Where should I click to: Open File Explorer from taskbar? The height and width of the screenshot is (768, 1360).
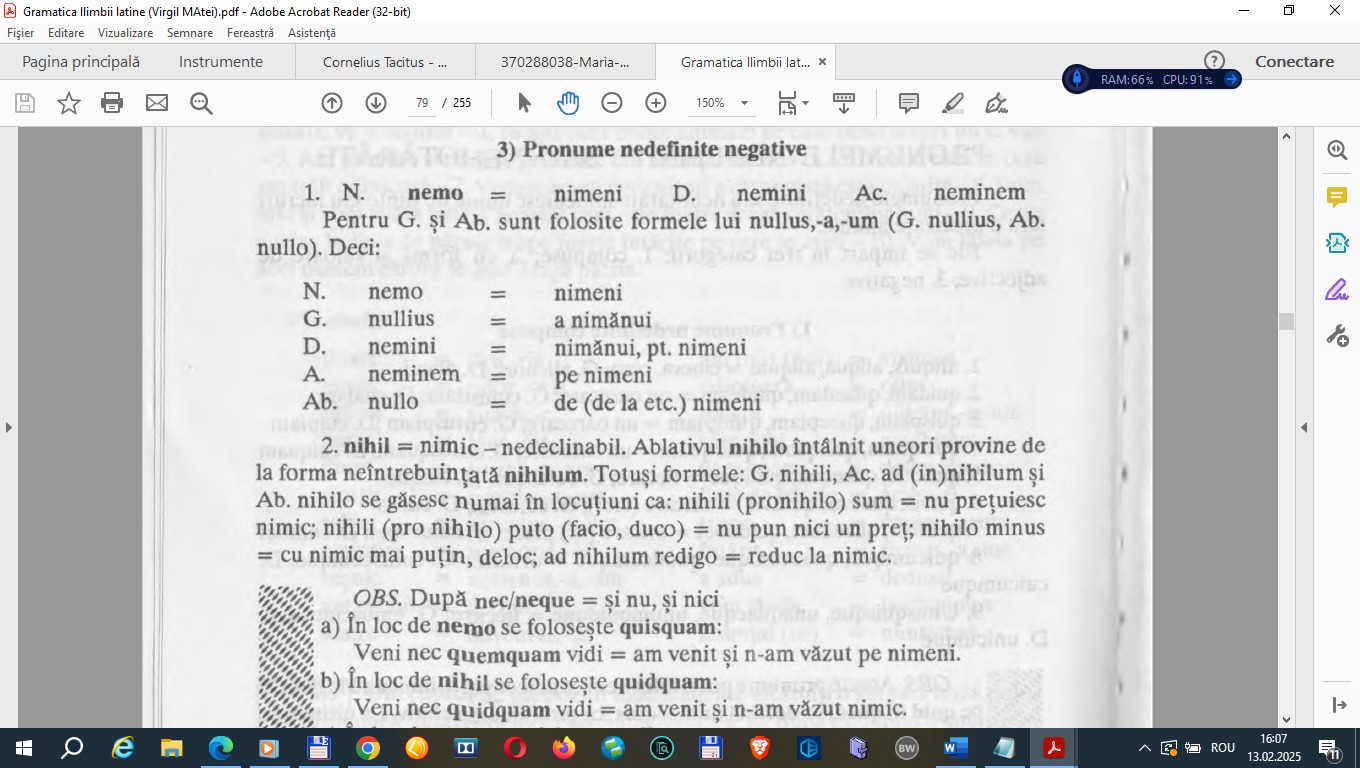click(x=172, y=748)
